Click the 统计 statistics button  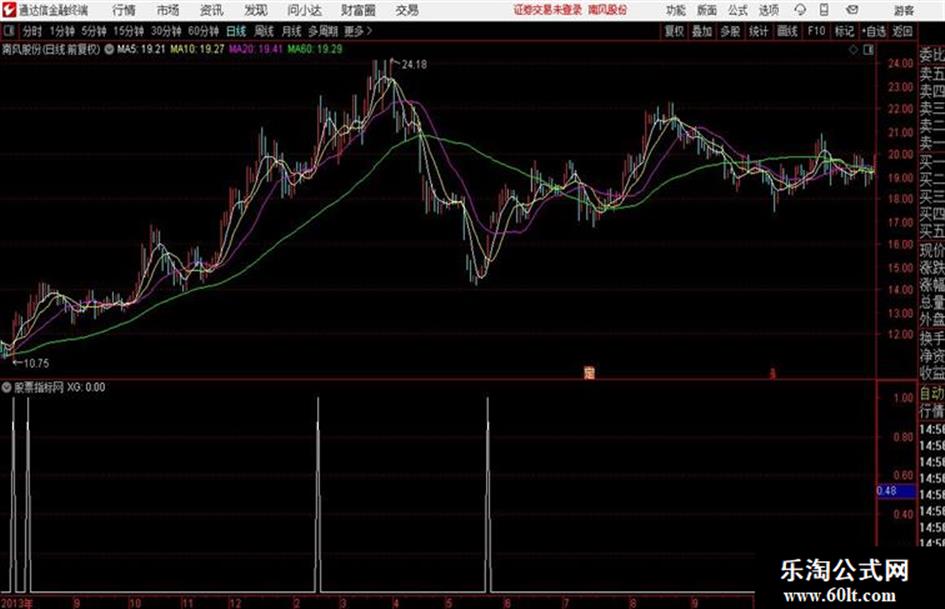click(758, 31)
